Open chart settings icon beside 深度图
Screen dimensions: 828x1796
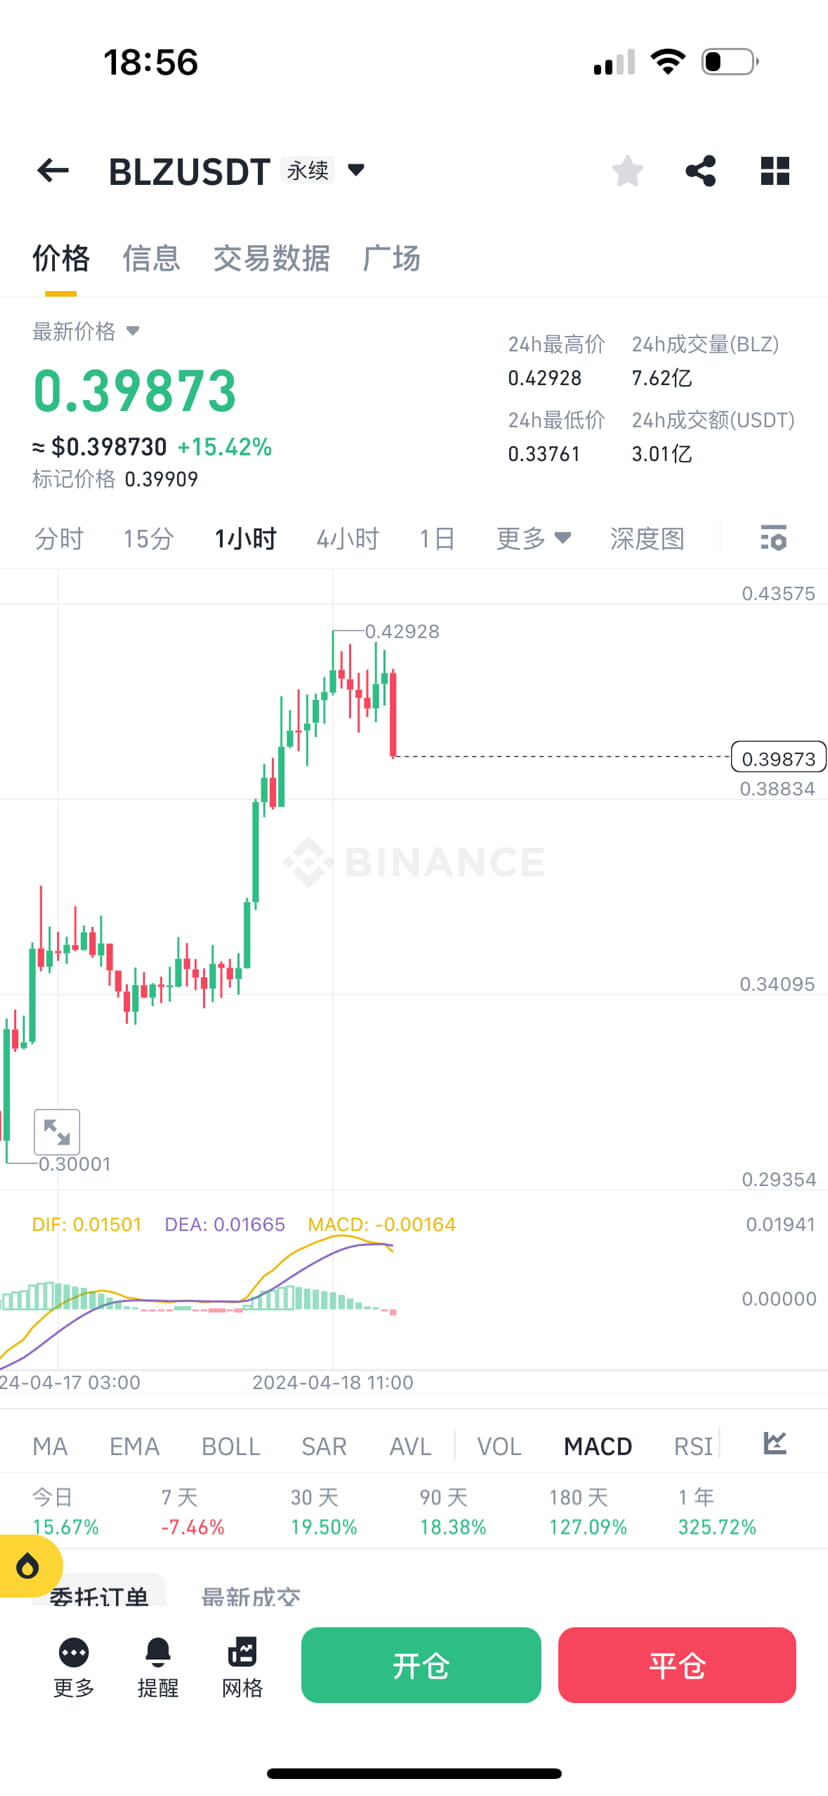pyautogui.click(x=773, y=538)
